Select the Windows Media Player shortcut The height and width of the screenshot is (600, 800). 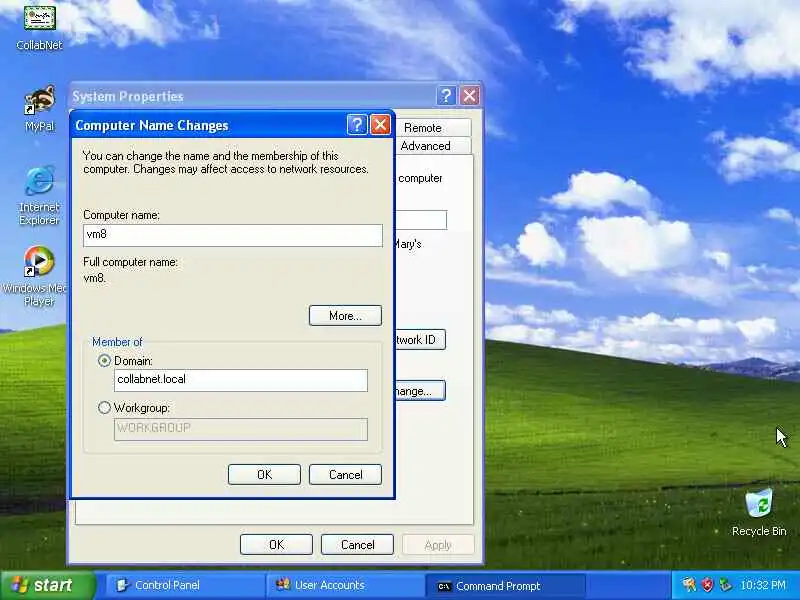36,276
